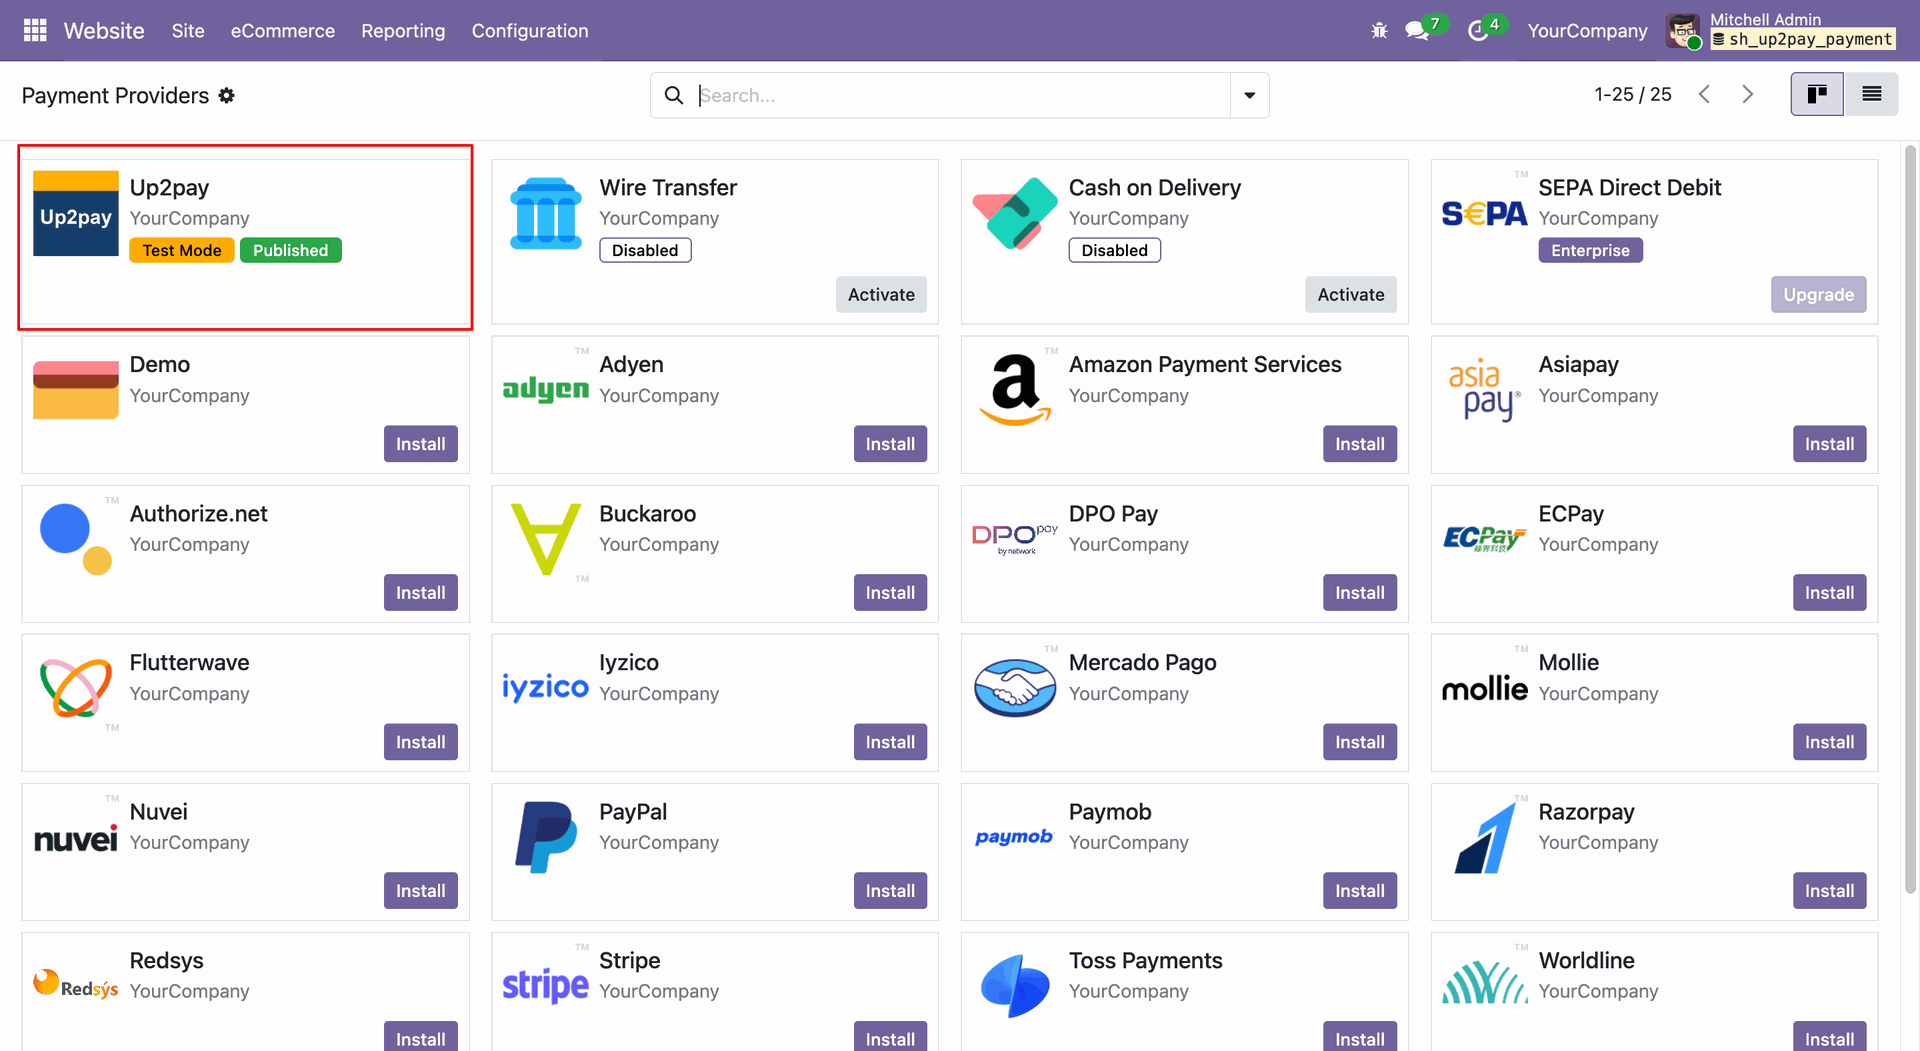Click the Search input field

point(962,95)
